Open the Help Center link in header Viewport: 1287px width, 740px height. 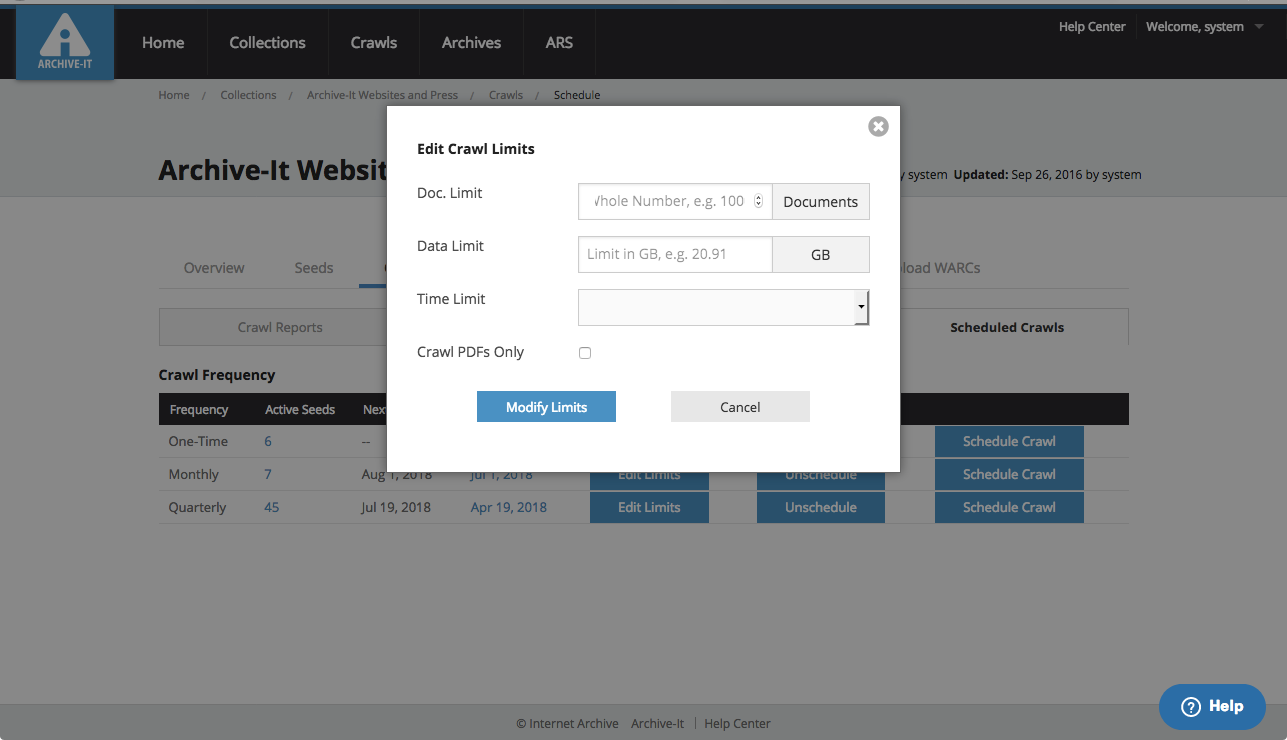click(1091, 27)
